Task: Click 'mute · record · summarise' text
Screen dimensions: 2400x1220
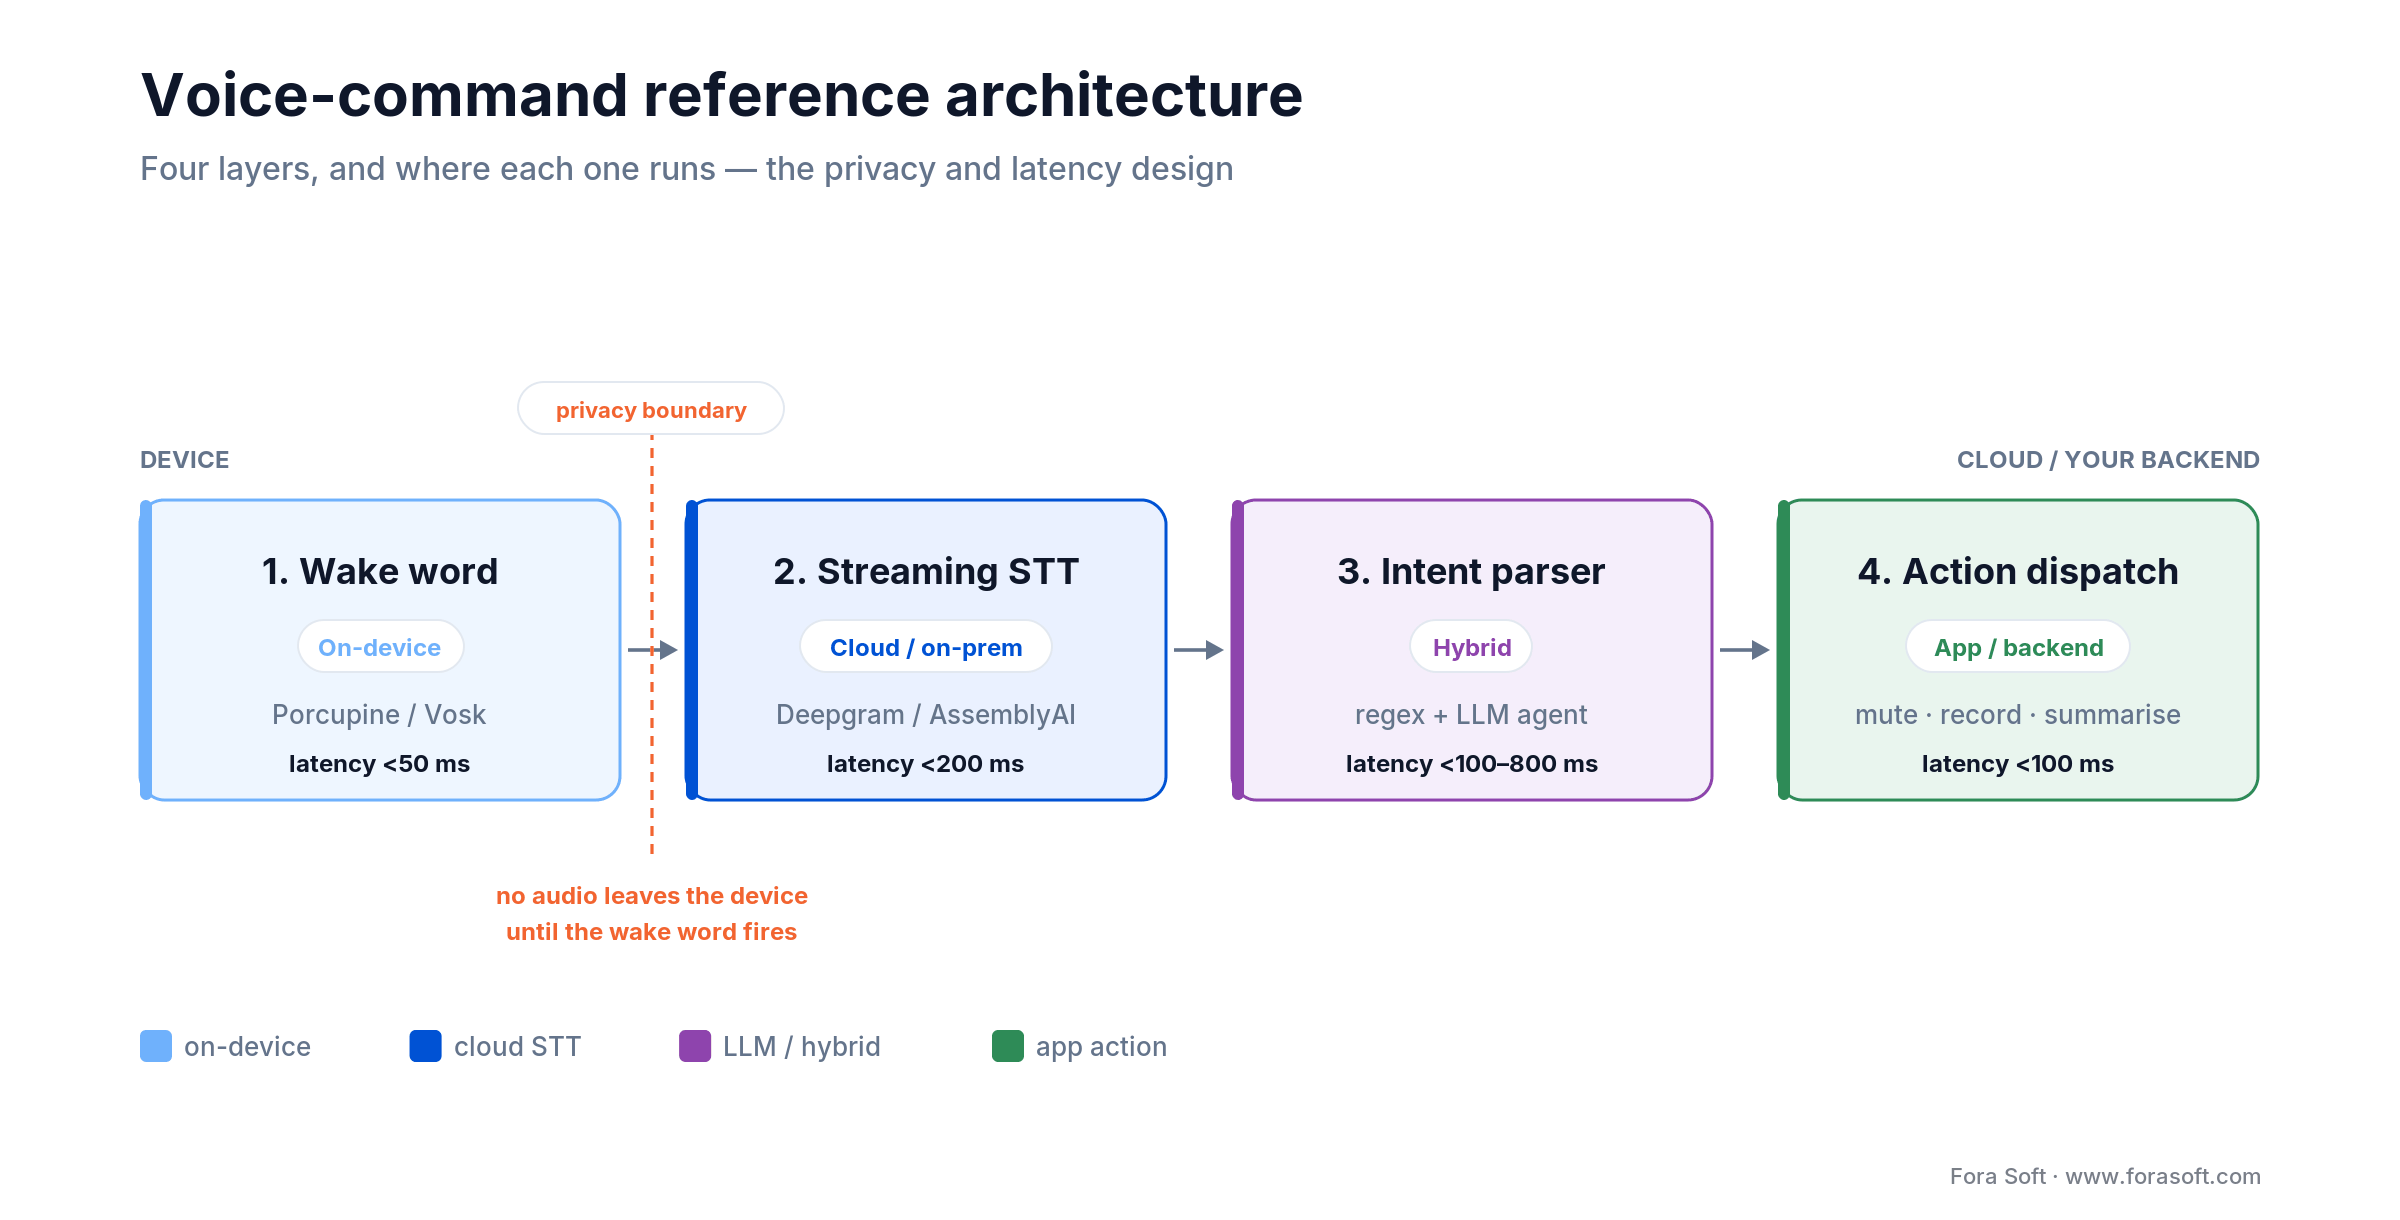Action: [x=2018, y=714]
